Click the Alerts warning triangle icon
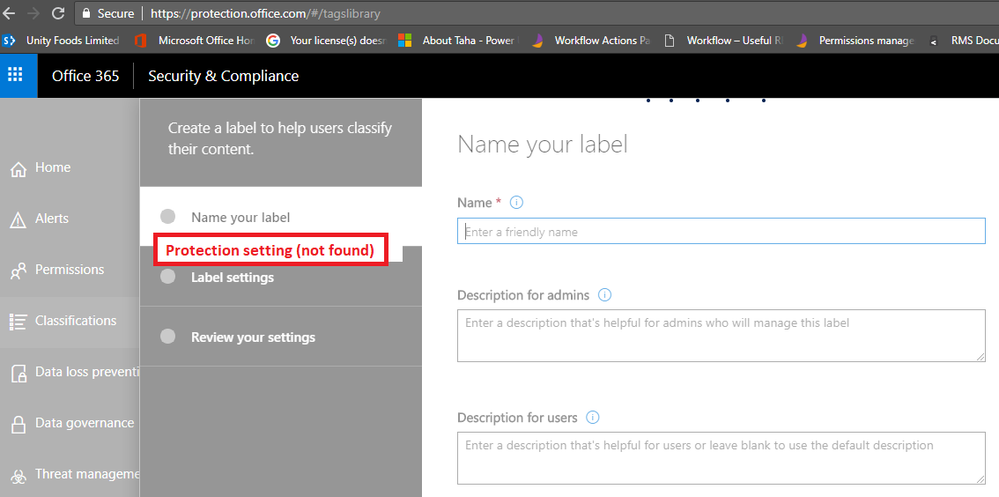Viewport: 999px width, 497px height. point(18,220)
